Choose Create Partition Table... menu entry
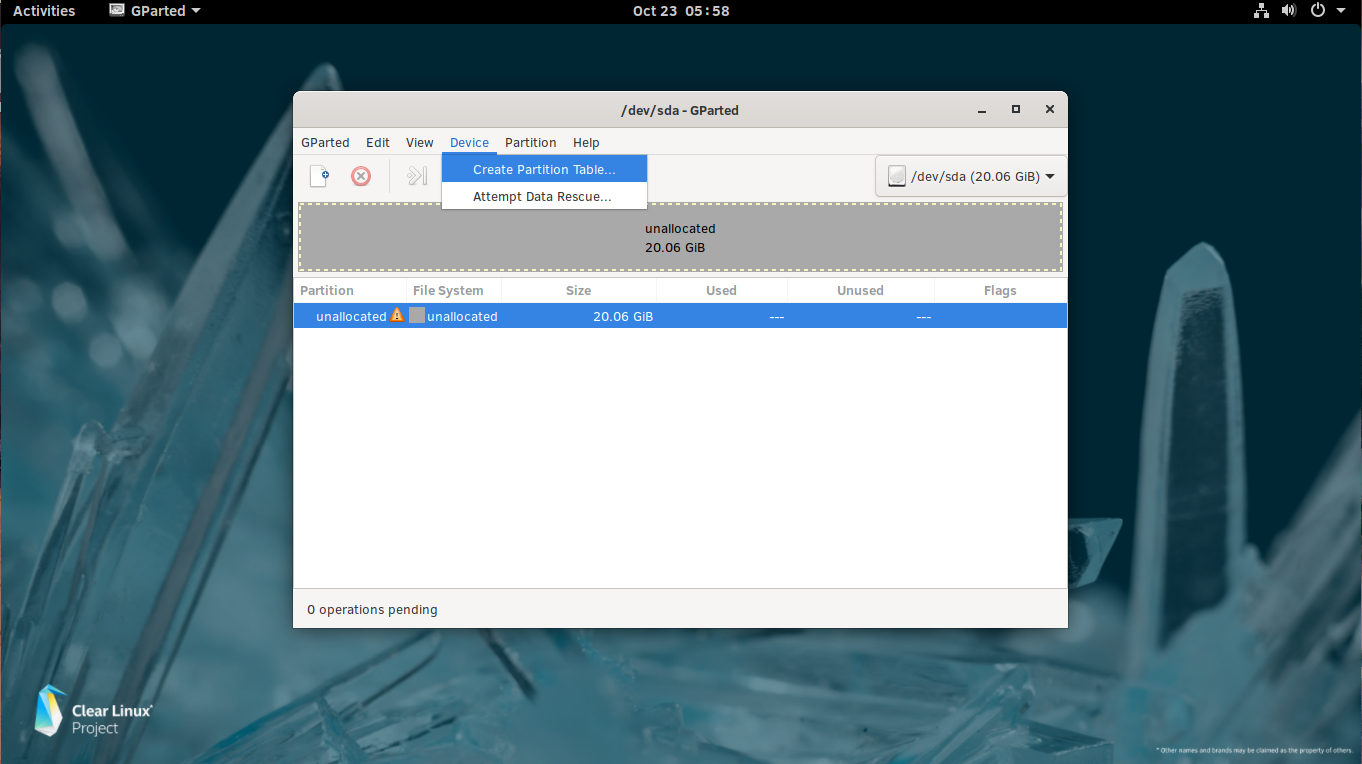This screenshot has width=1362, height=764. coord(544,169)
